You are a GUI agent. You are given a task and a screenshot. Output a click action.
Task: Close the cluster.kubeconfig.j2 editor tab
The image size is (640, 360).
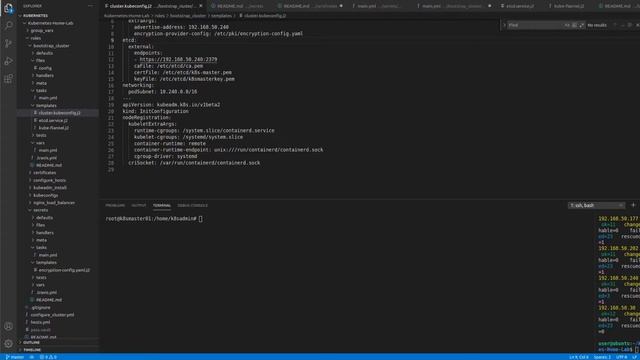click(x=201, y=6)
